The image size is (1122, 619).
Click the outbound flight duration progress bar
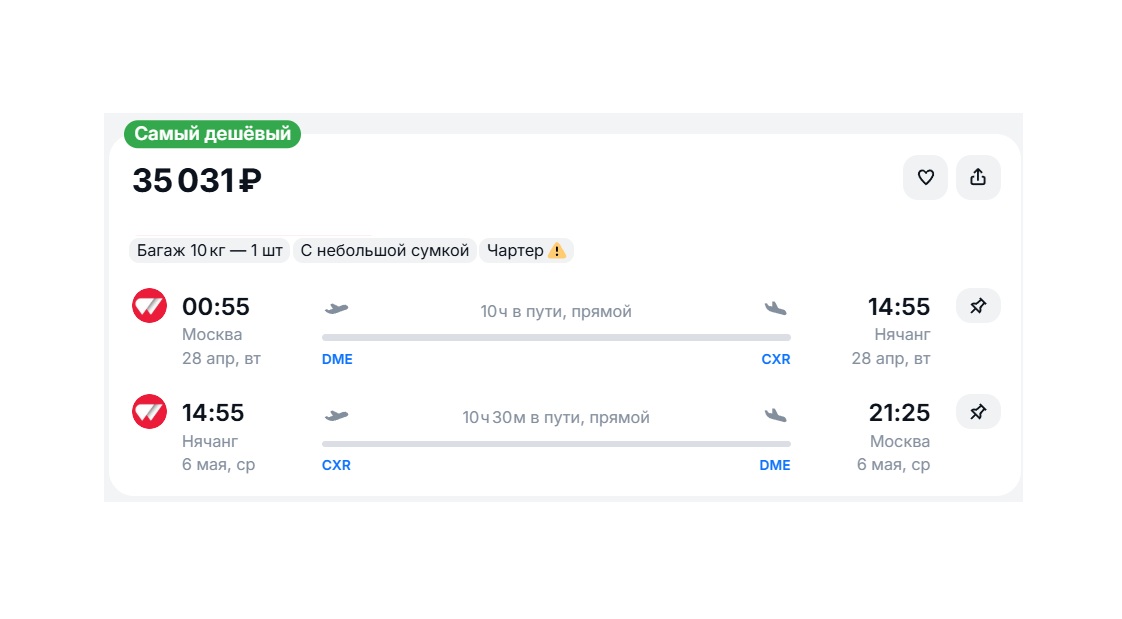point(556,338)
